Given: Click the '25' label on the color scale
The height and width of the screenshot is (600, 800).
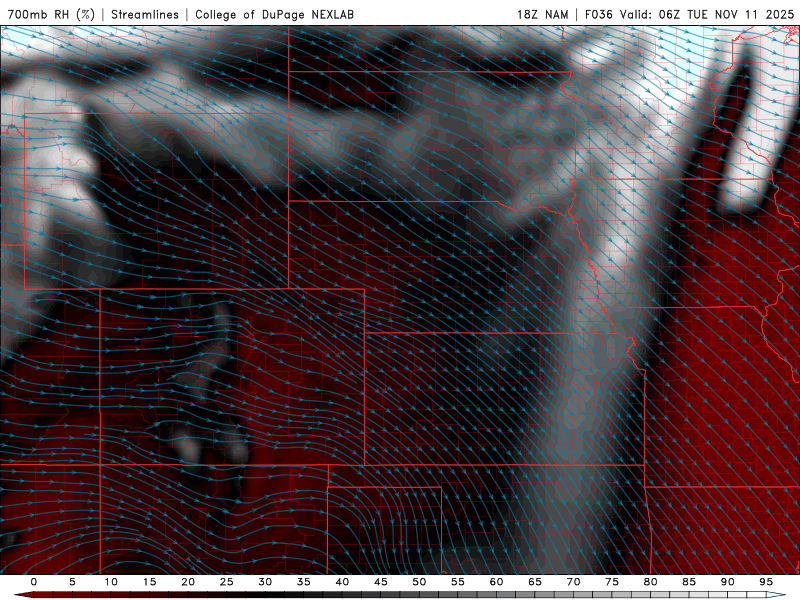Looking at the screenshot, I should click(227, 582).
